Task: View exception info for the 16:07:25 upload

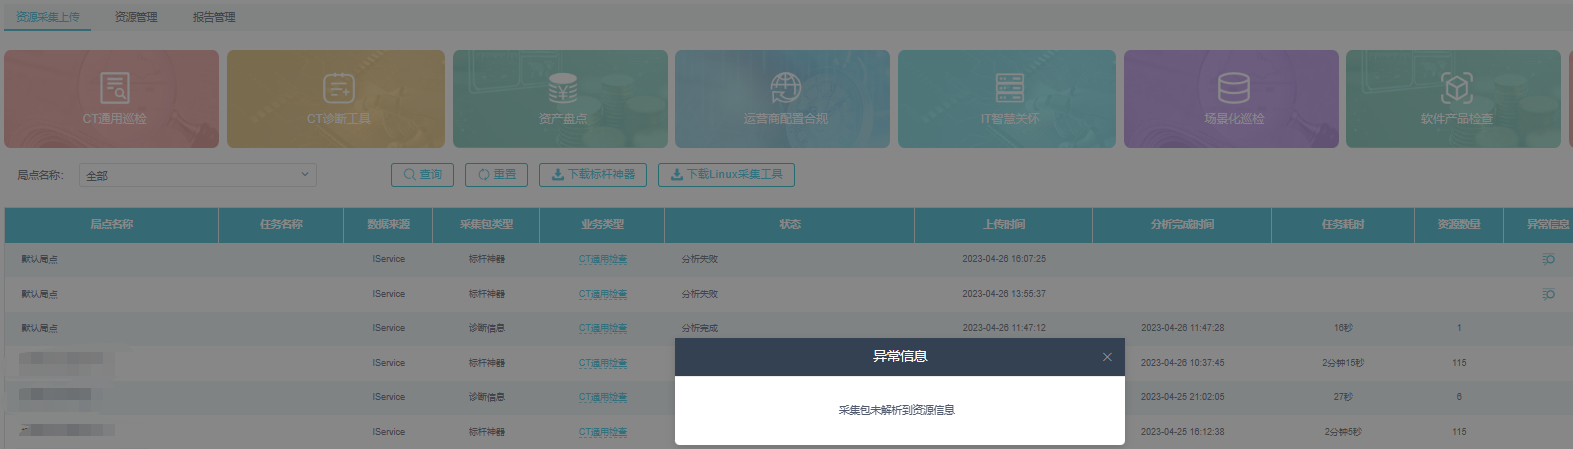Action: 1548,259
